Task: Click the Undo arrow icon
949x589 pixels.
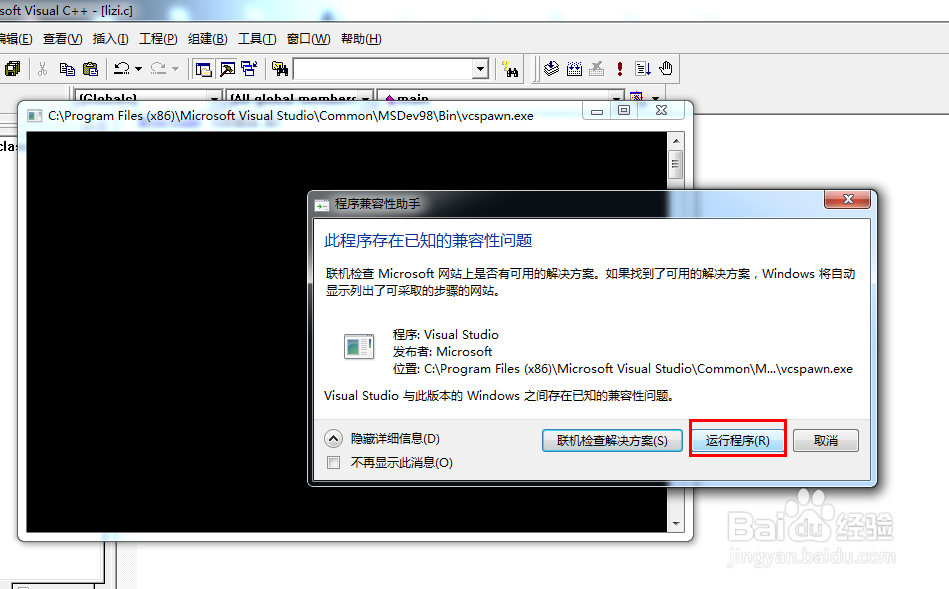Action: [122, 69]
